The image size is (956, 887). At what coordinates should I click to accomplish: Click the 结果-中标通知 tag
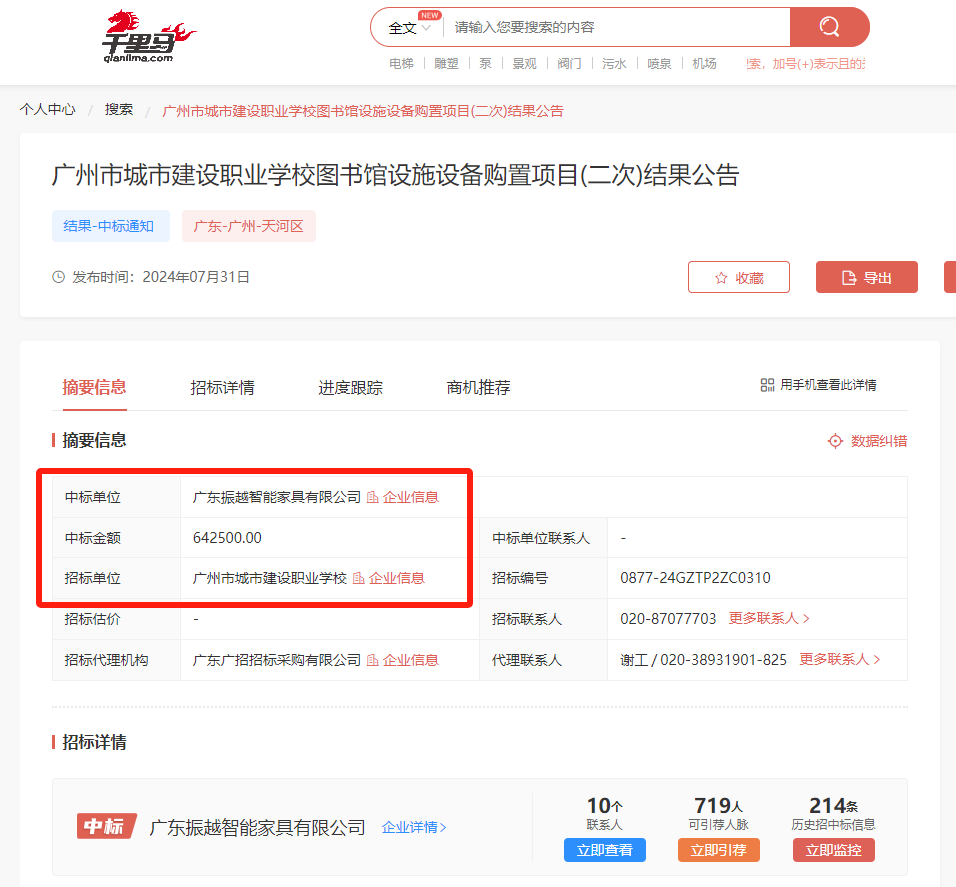(x=110, y=226)
